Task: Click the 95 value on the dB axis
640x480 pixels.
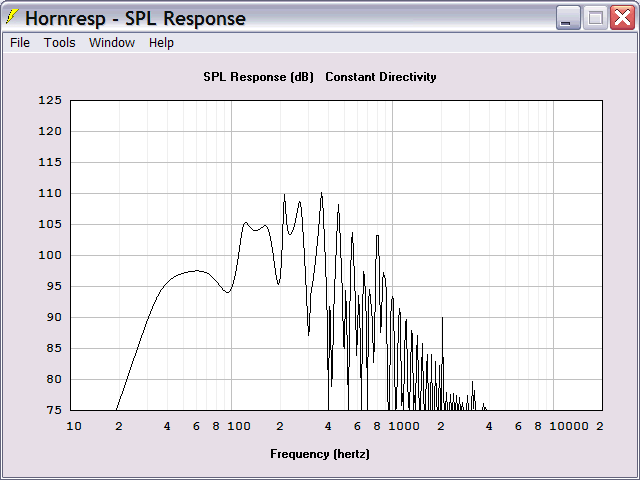Action: (53, 286)
